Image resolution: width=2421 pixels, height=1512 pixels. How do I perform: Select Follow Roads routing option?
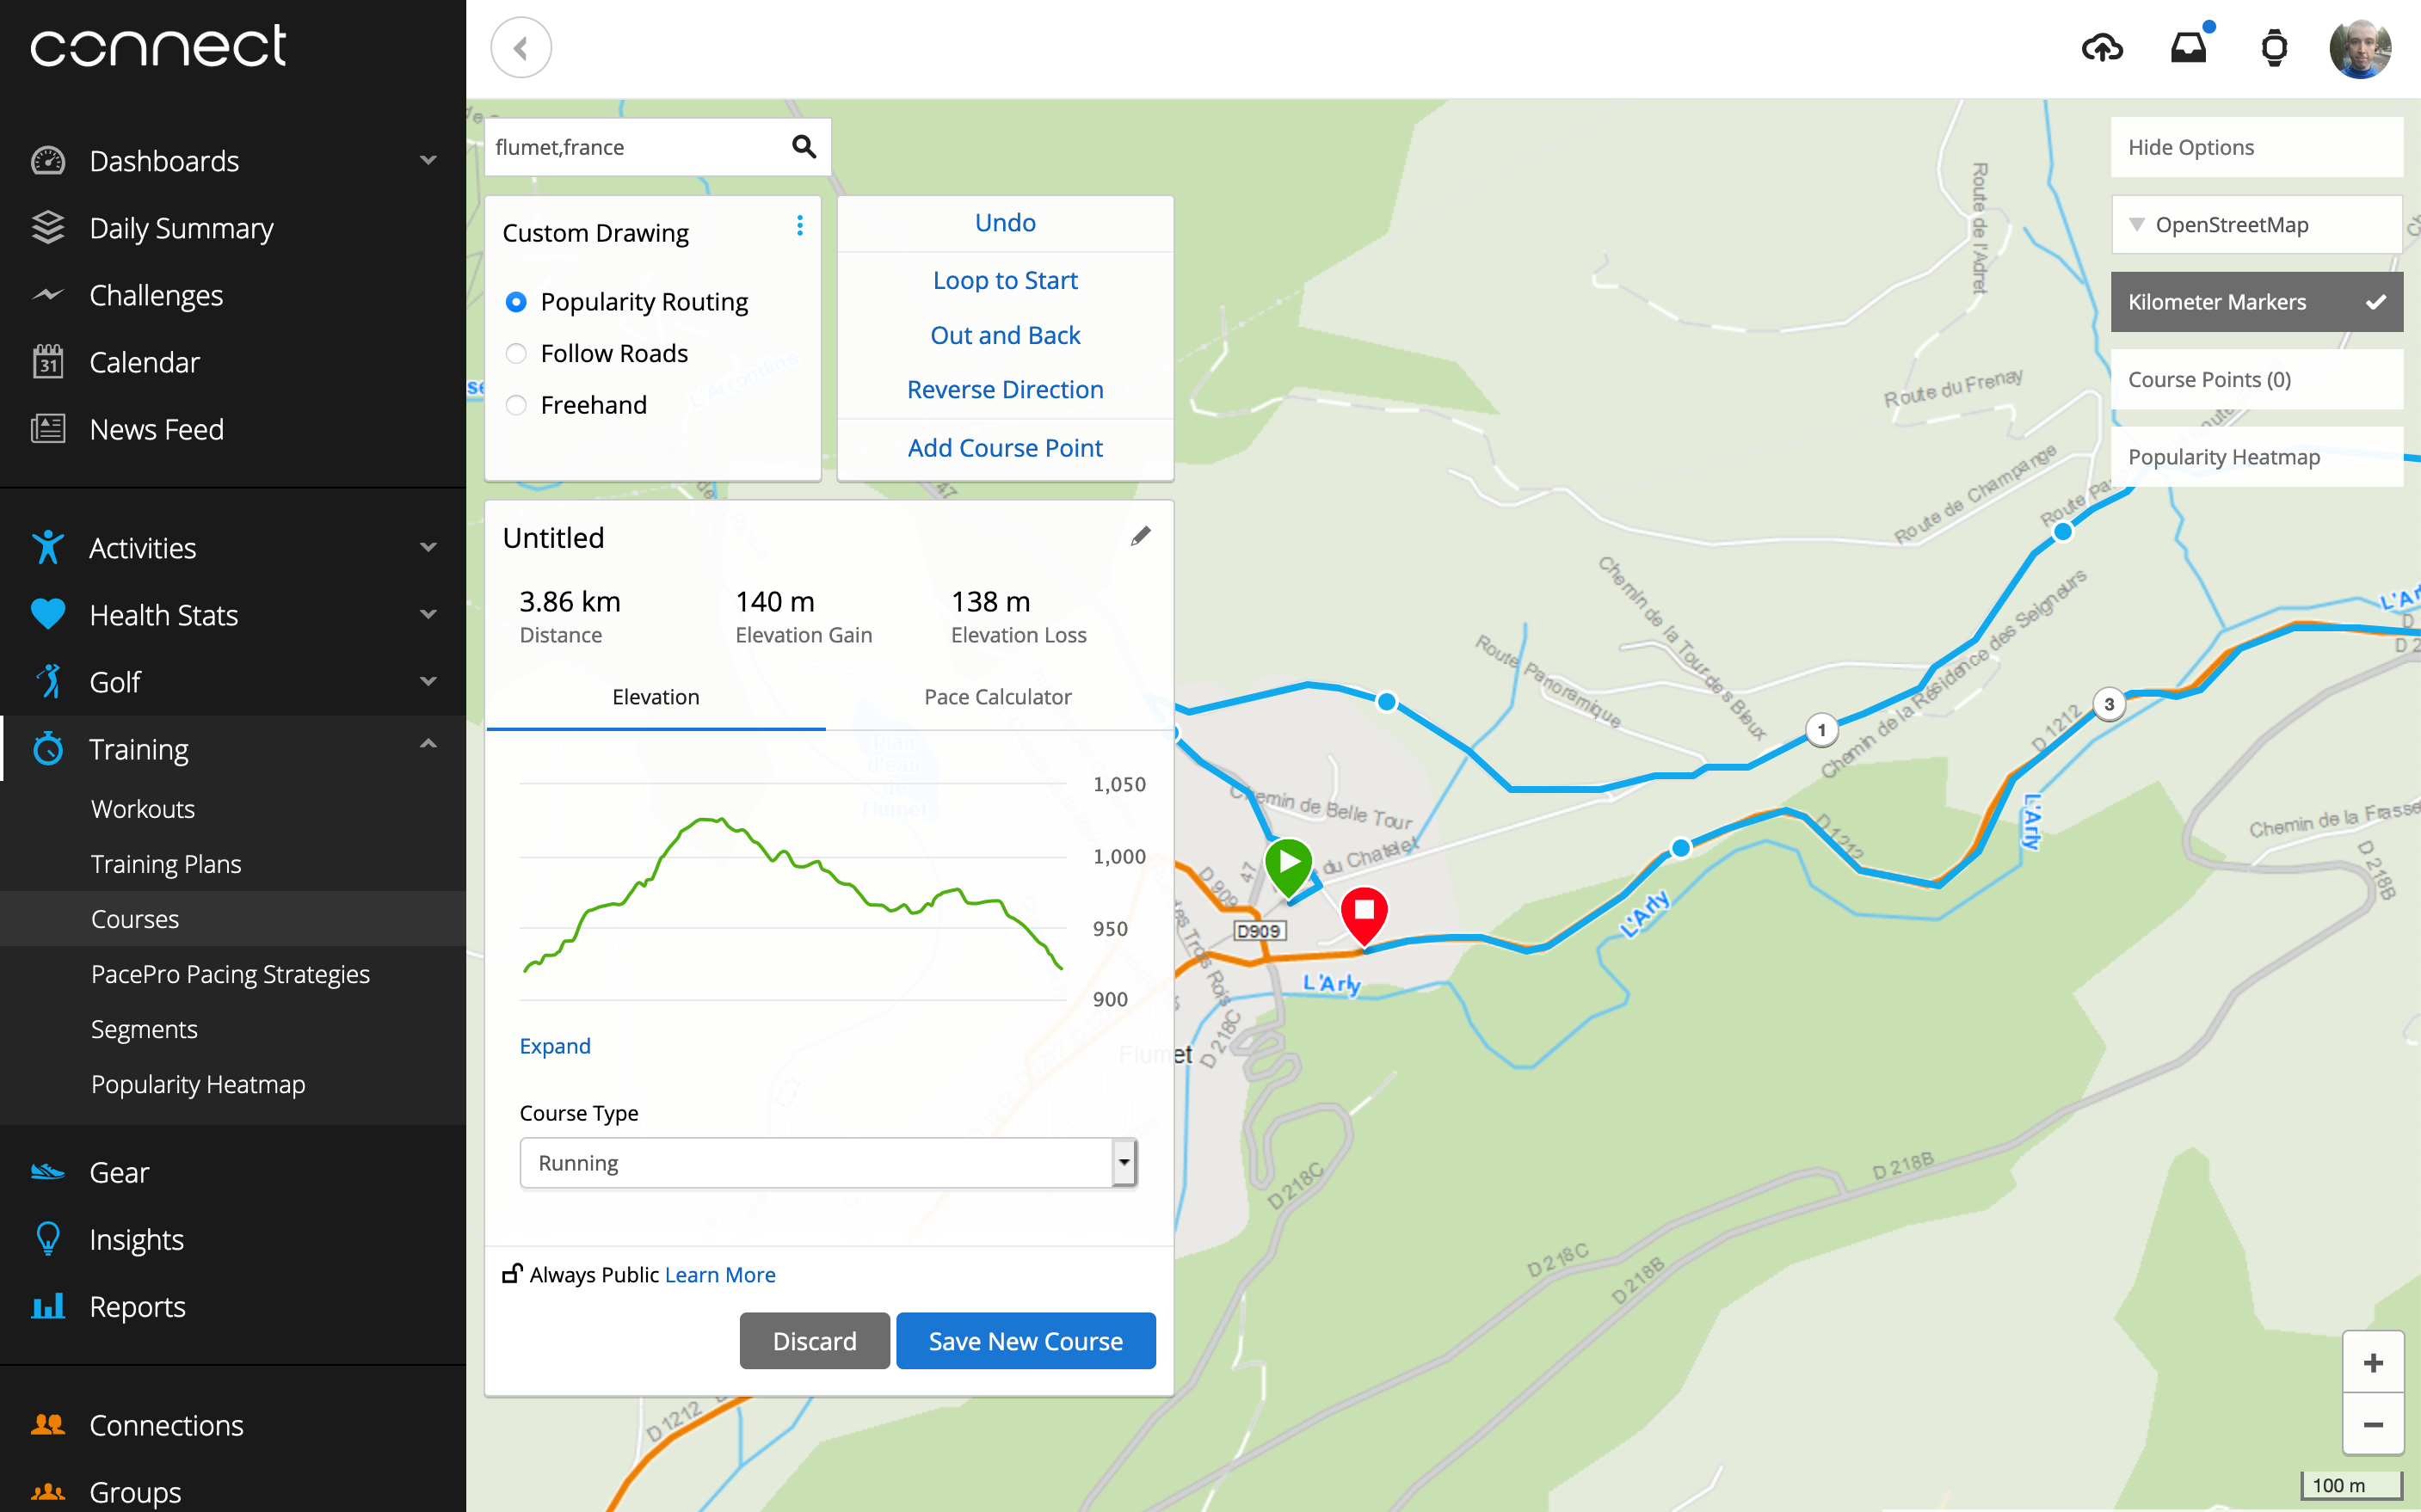517,353
